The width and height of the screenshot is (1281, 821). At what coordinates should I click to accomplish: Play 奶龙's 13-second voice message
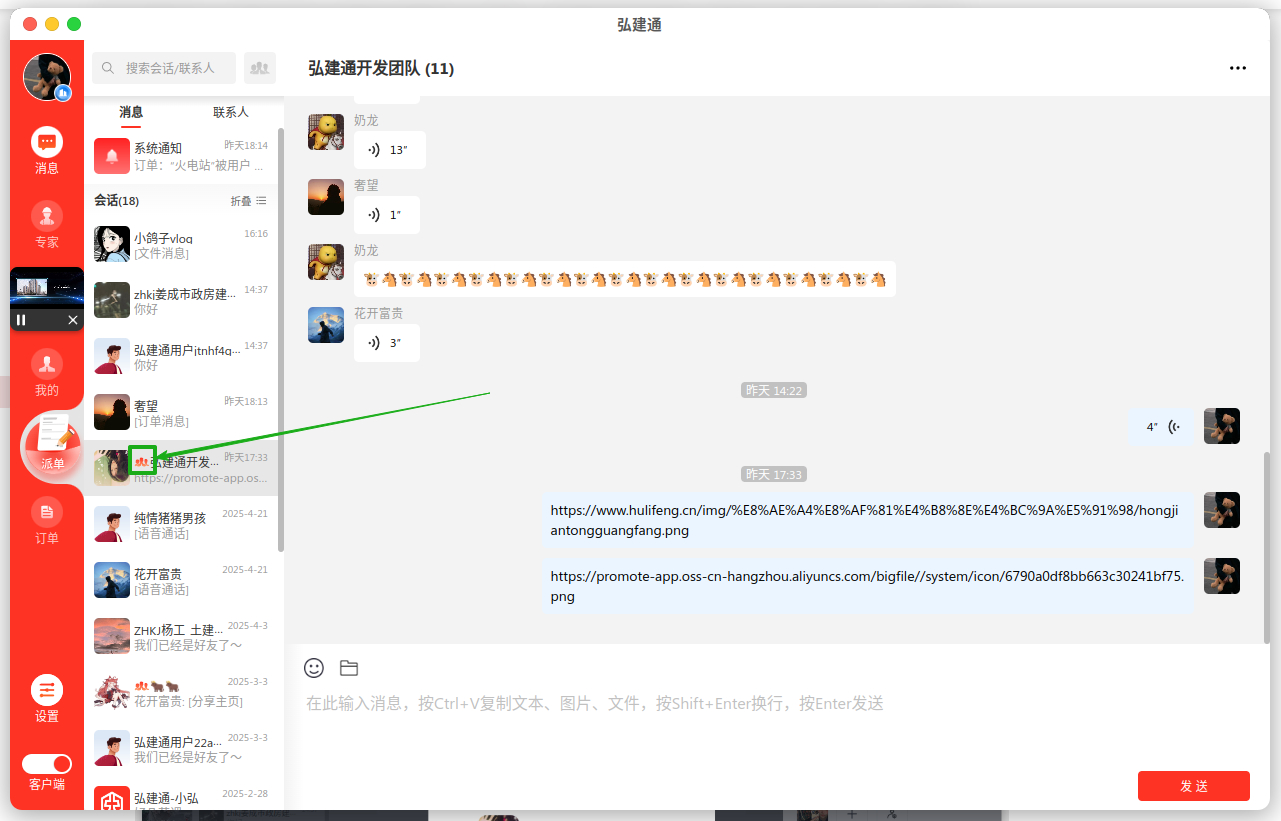click(x=389, y=150)
